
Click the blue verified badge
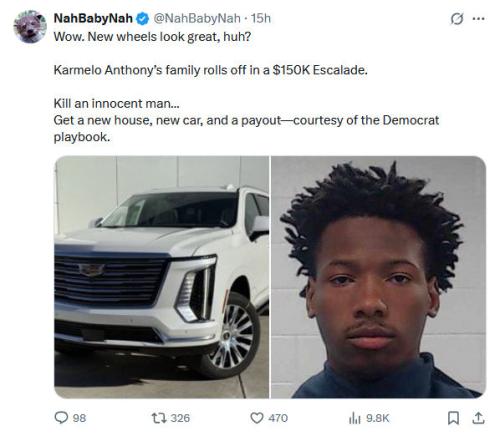point(143,19)
